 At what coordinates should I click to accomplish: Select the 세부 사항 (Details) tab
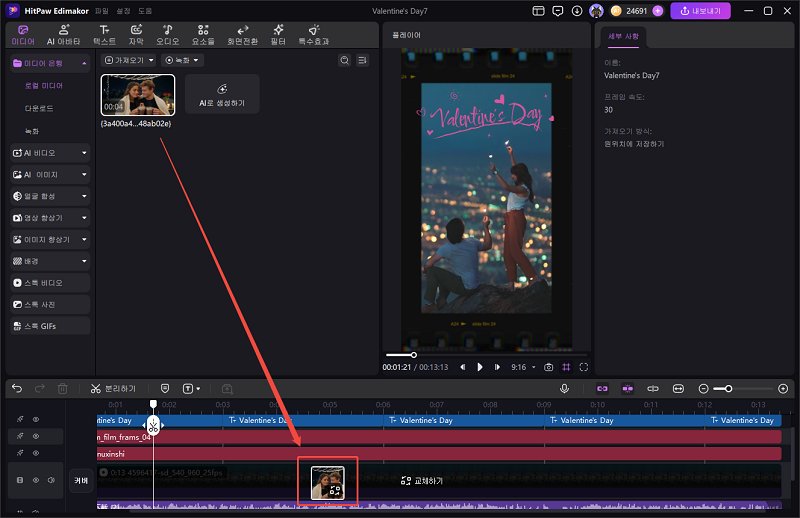tap(623, 37)
